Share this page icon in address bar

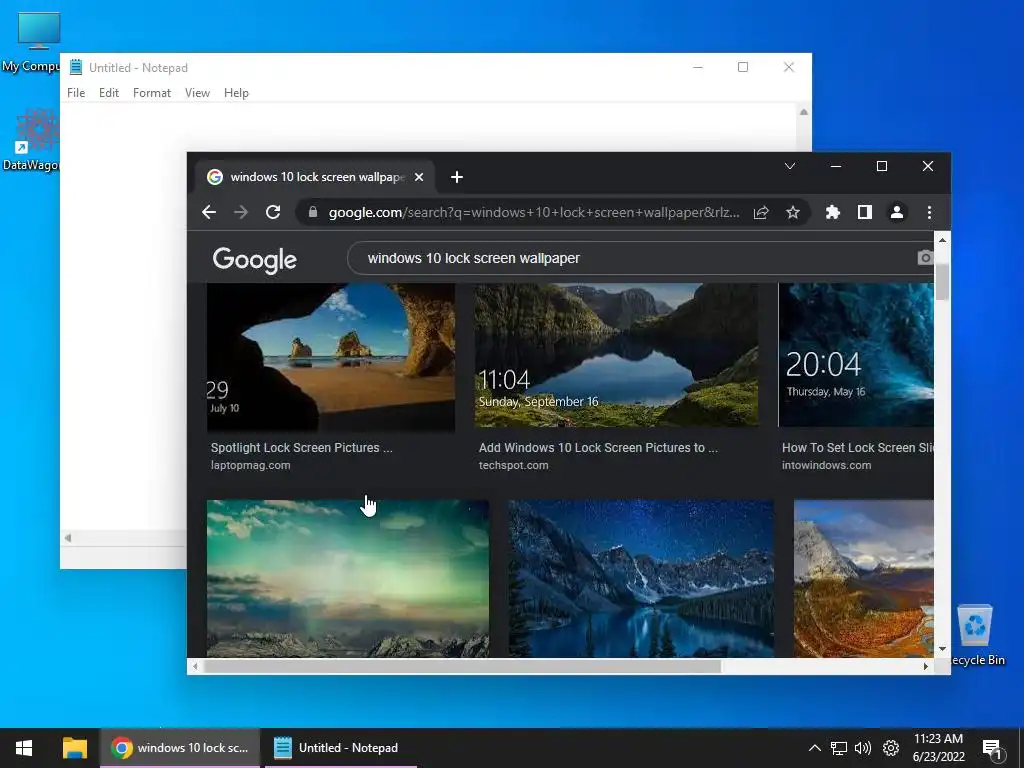coord(761,212)
